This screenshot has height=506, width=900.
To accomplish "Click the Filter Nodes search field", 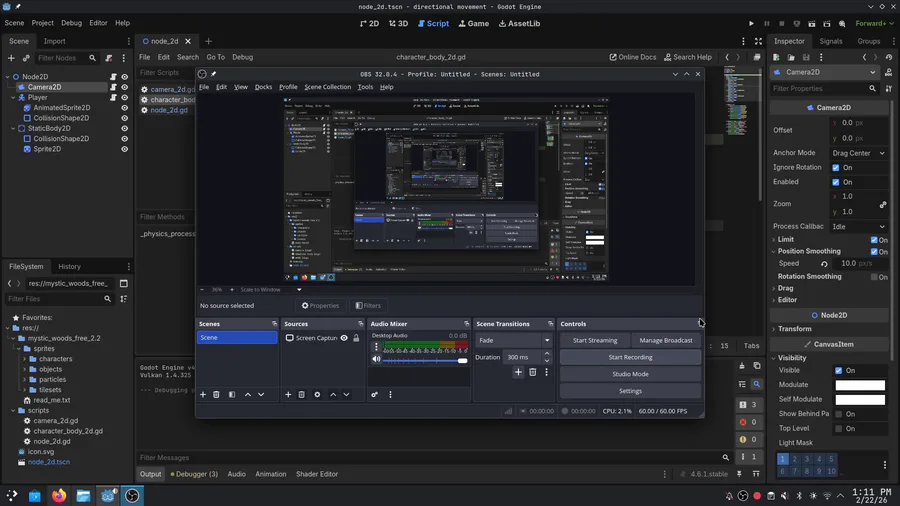I will pos(60,58).
